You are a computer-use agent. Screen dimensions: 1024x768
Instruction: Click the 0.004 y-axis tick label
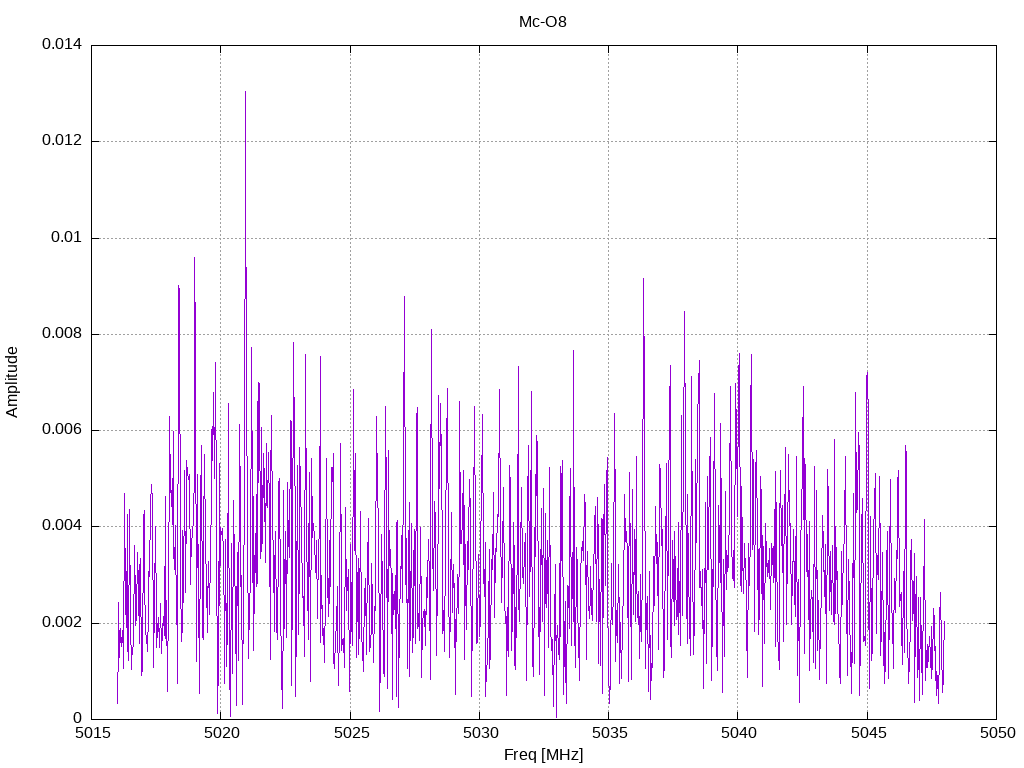(x=61, y=526)
